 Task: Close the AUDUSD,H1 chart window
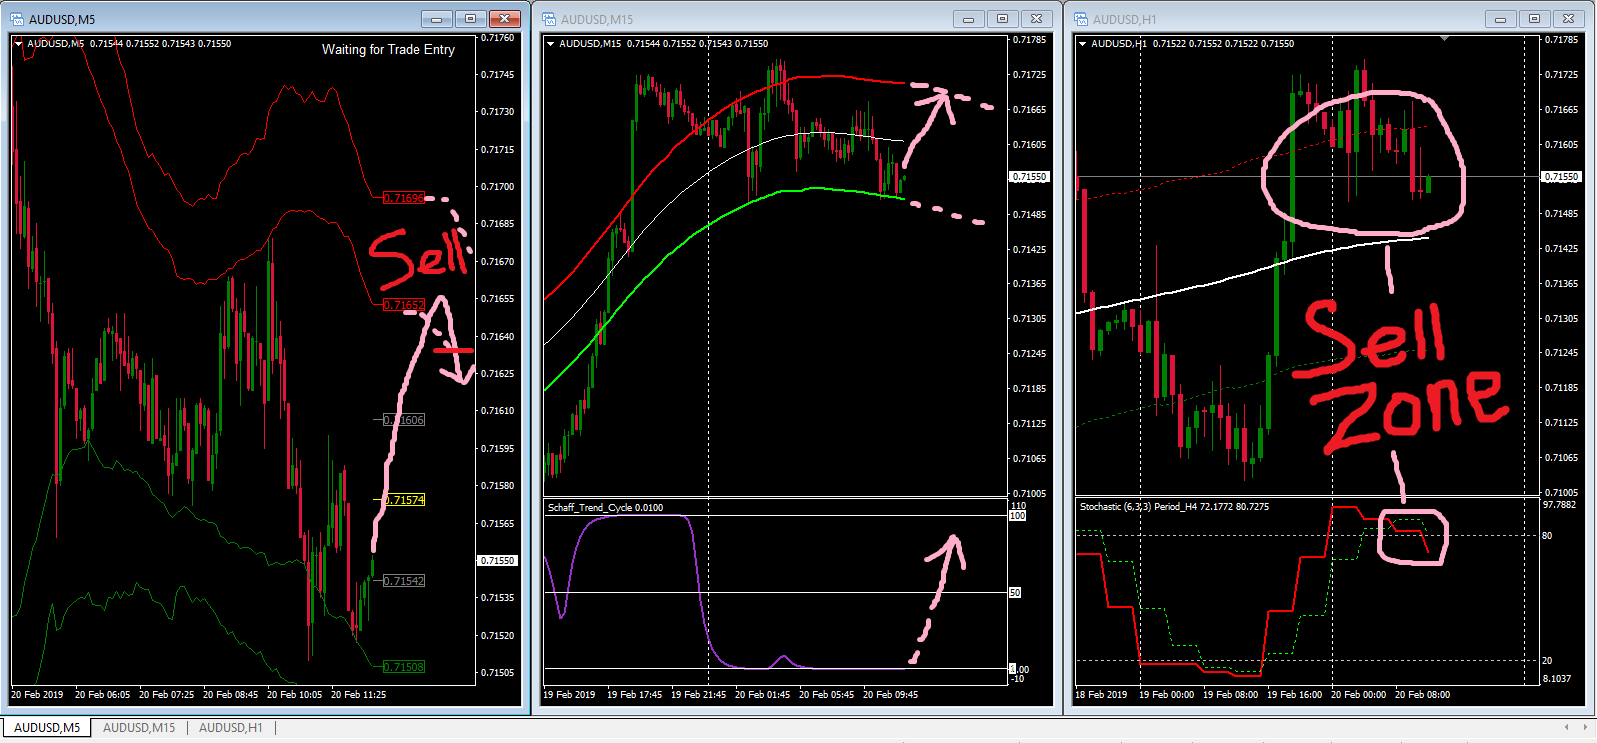[x=1569, y=19]
